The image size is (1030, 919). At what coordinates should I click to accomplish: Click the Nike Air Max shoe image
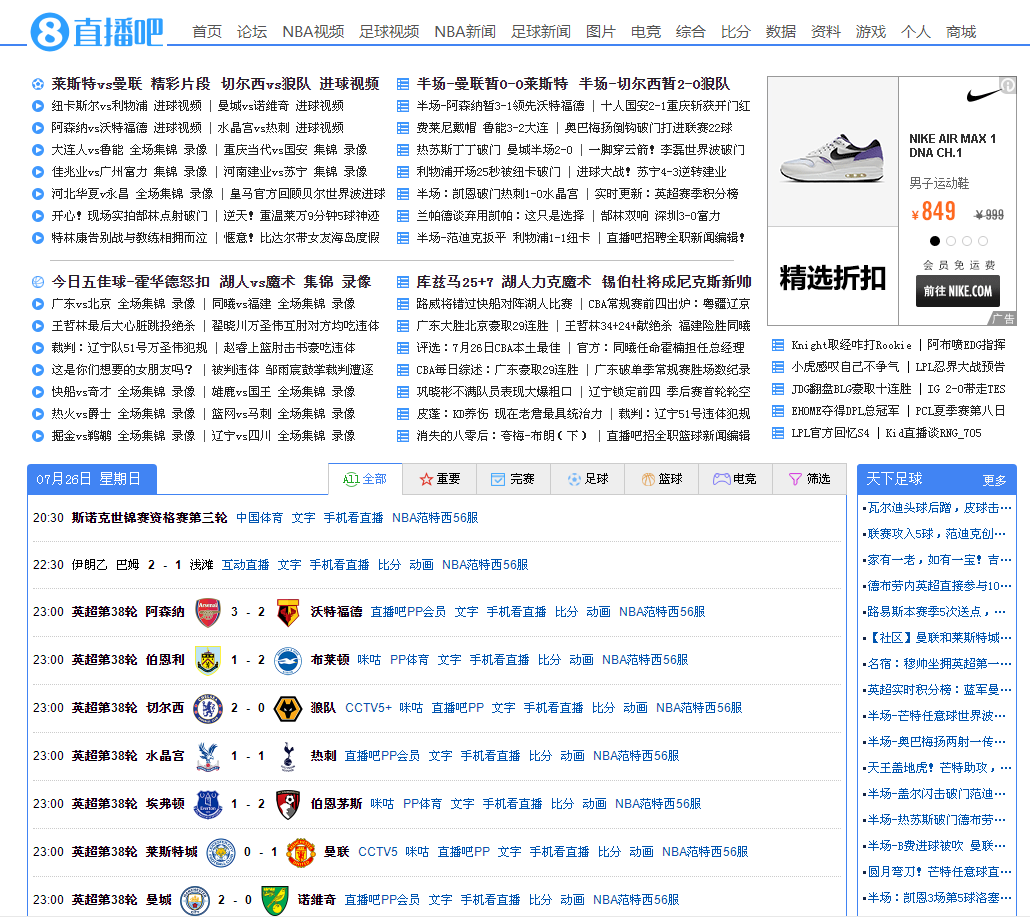tap(832, 160)
